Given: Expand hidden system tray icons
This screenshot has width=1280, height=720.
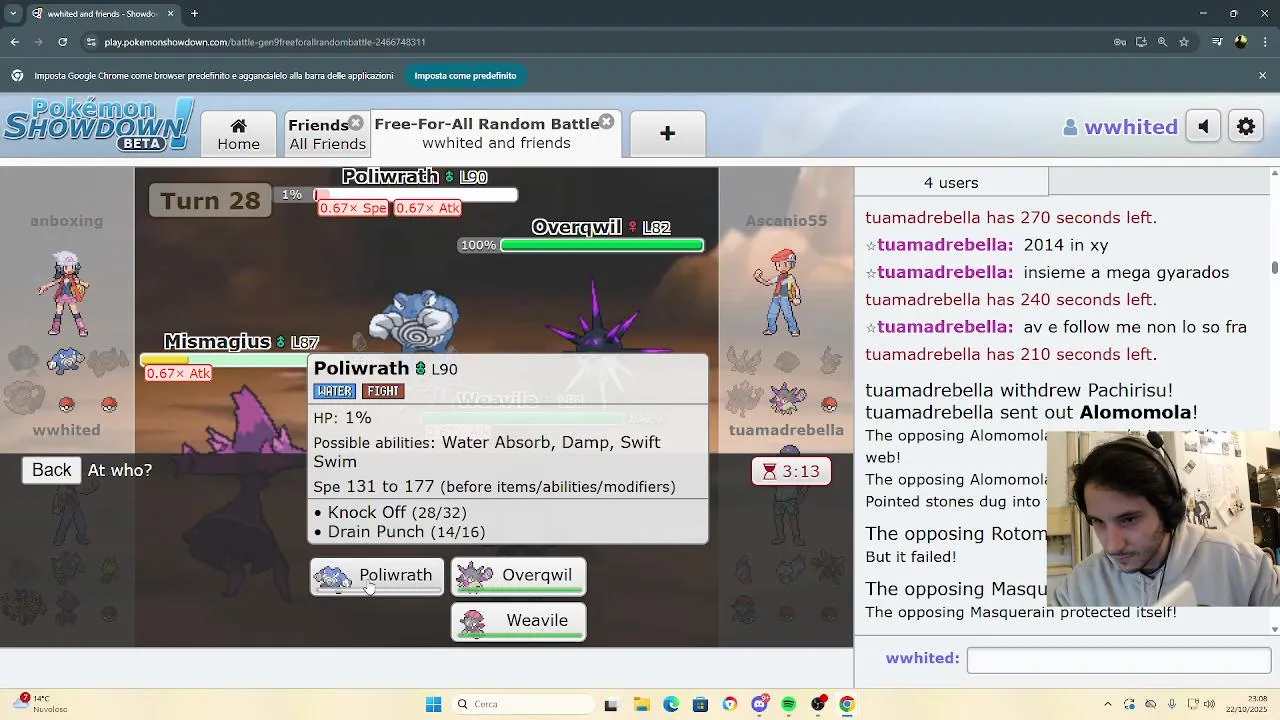Looking at the screenshot, I should [1108, 704].
